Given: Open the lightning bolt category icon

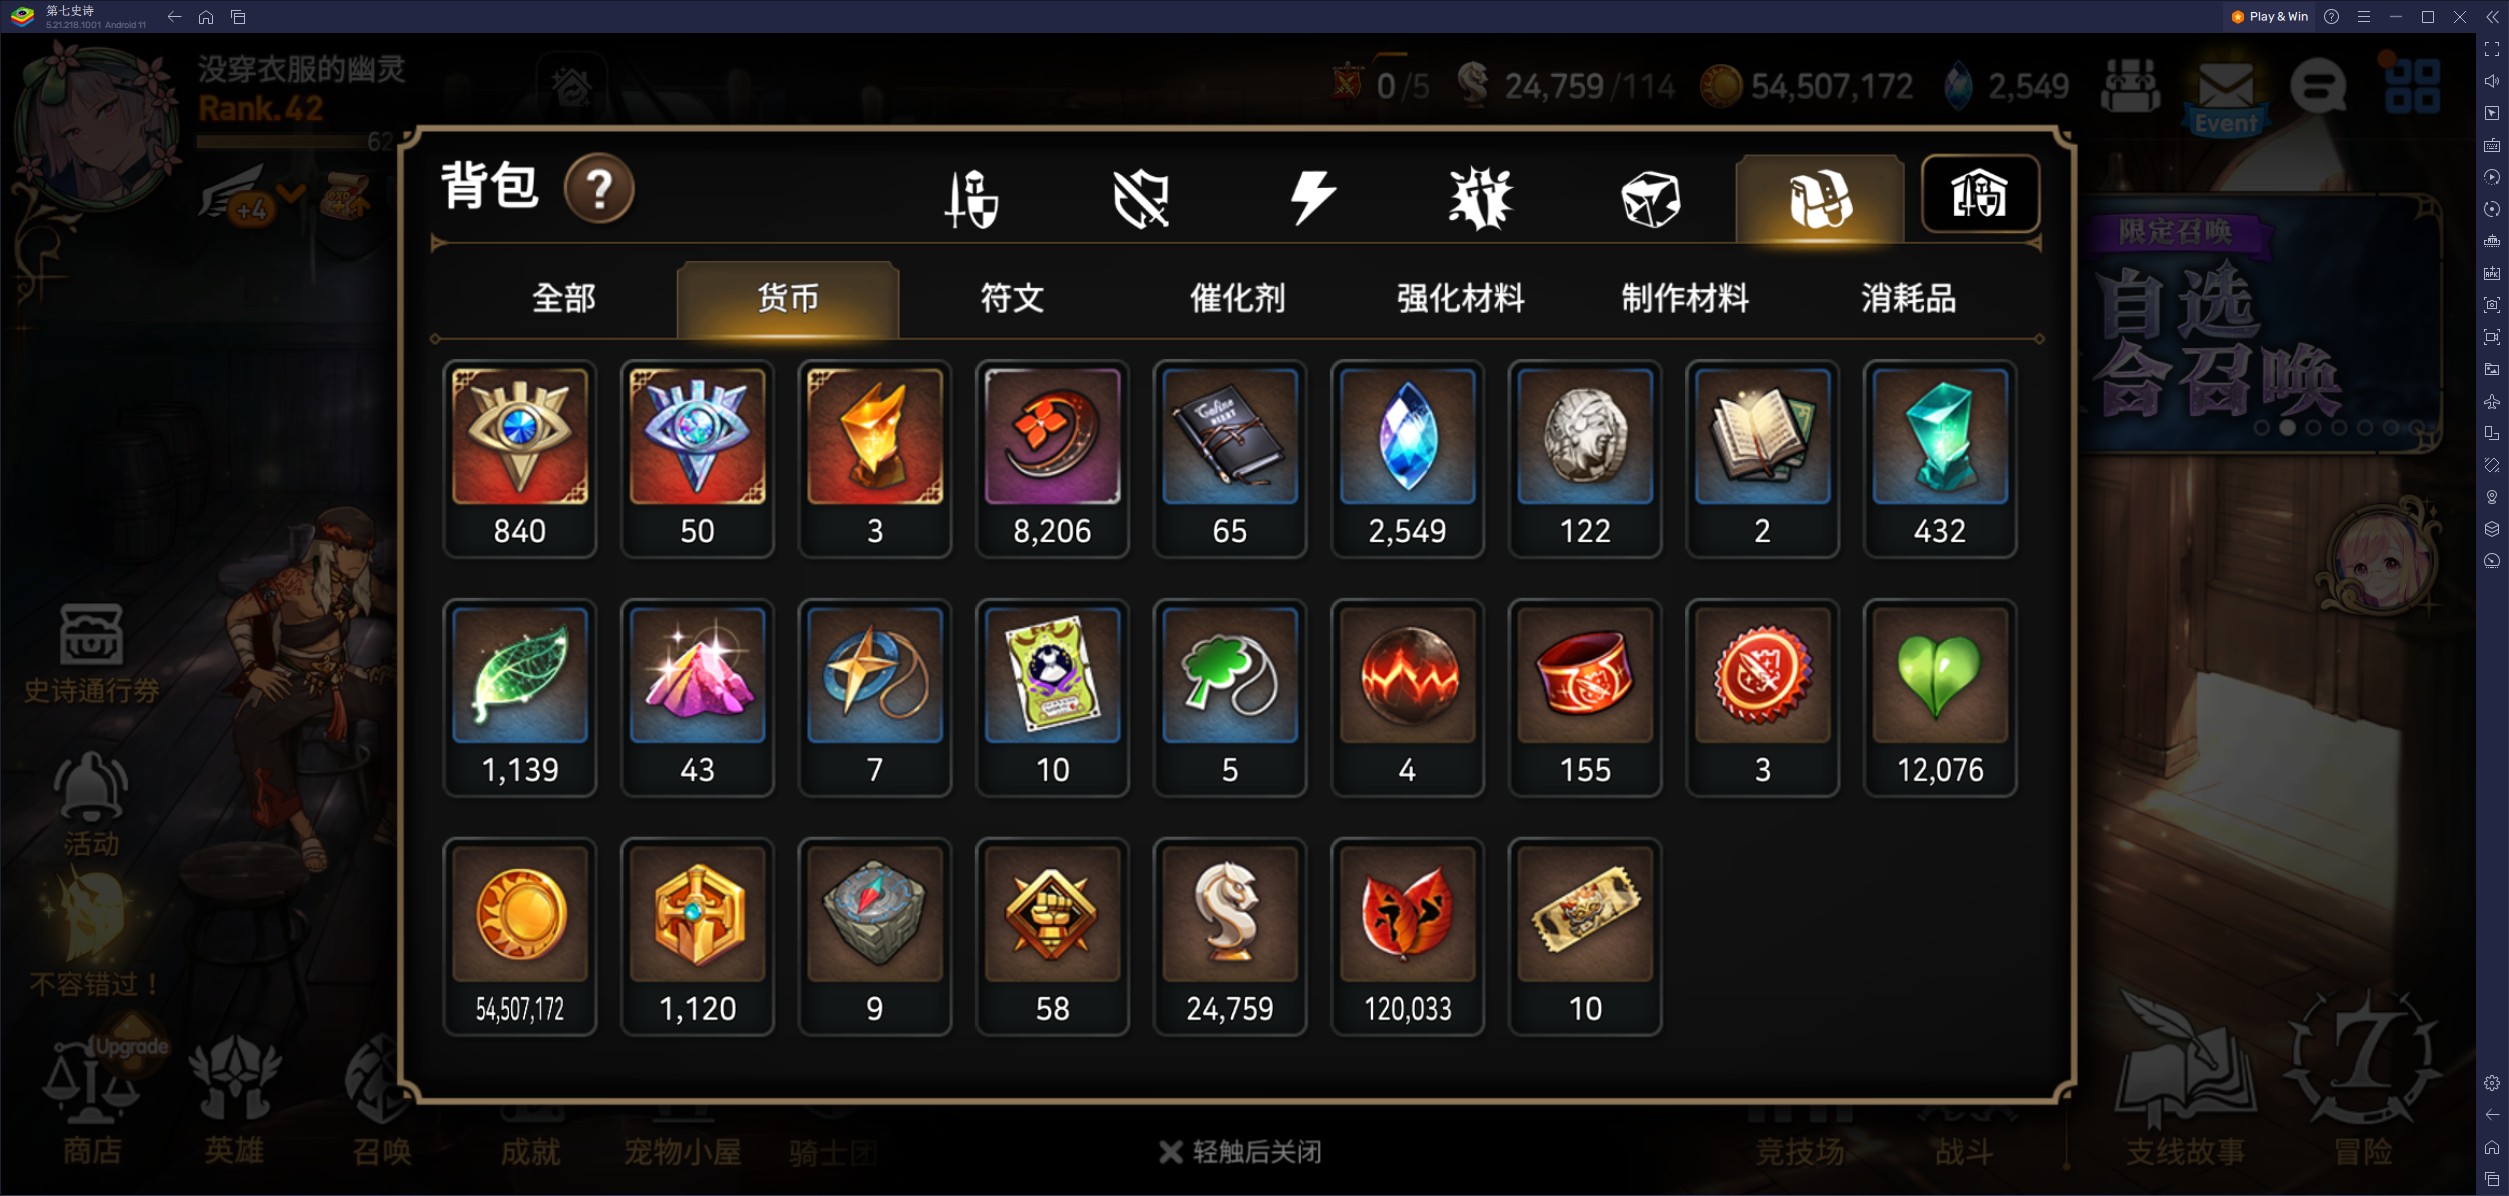Looking at the screenshot, I should (1312, 197).
